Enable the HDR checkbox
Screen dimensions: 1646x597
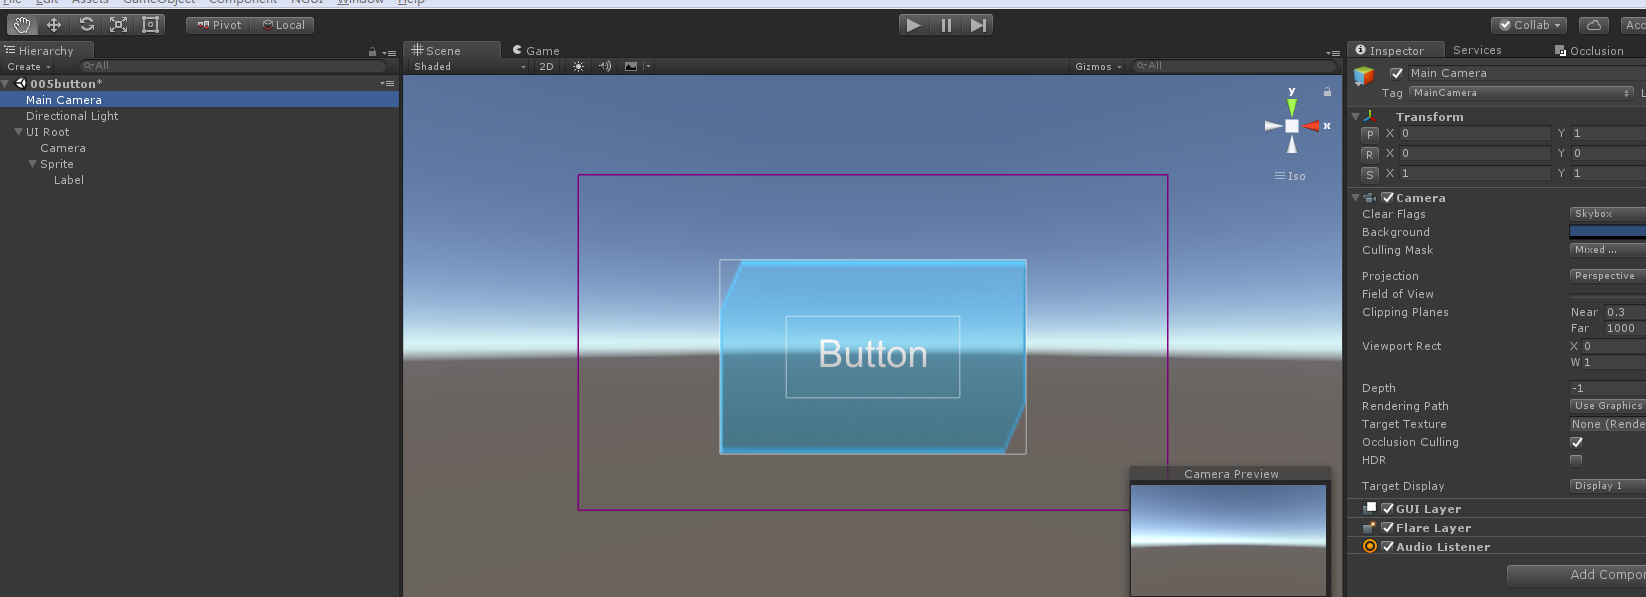1577,460
